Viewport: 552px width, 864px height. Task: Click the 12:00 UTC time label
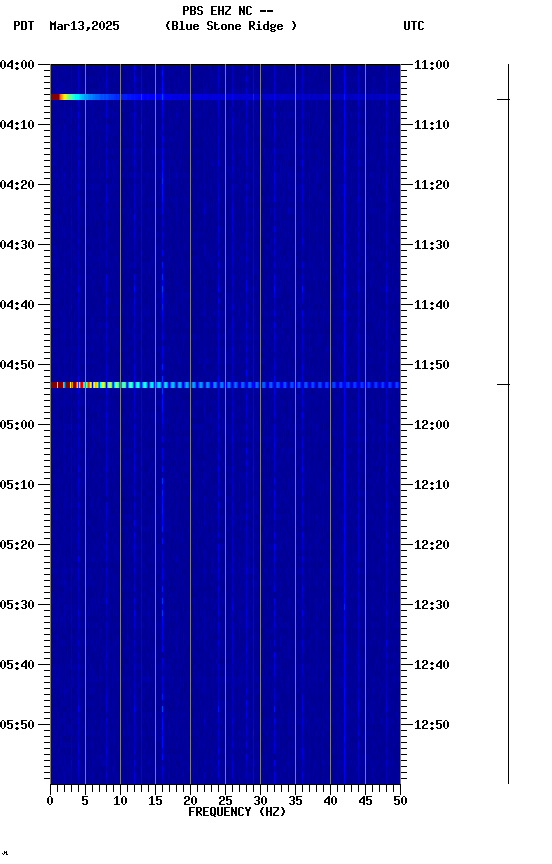pos(432,425)
